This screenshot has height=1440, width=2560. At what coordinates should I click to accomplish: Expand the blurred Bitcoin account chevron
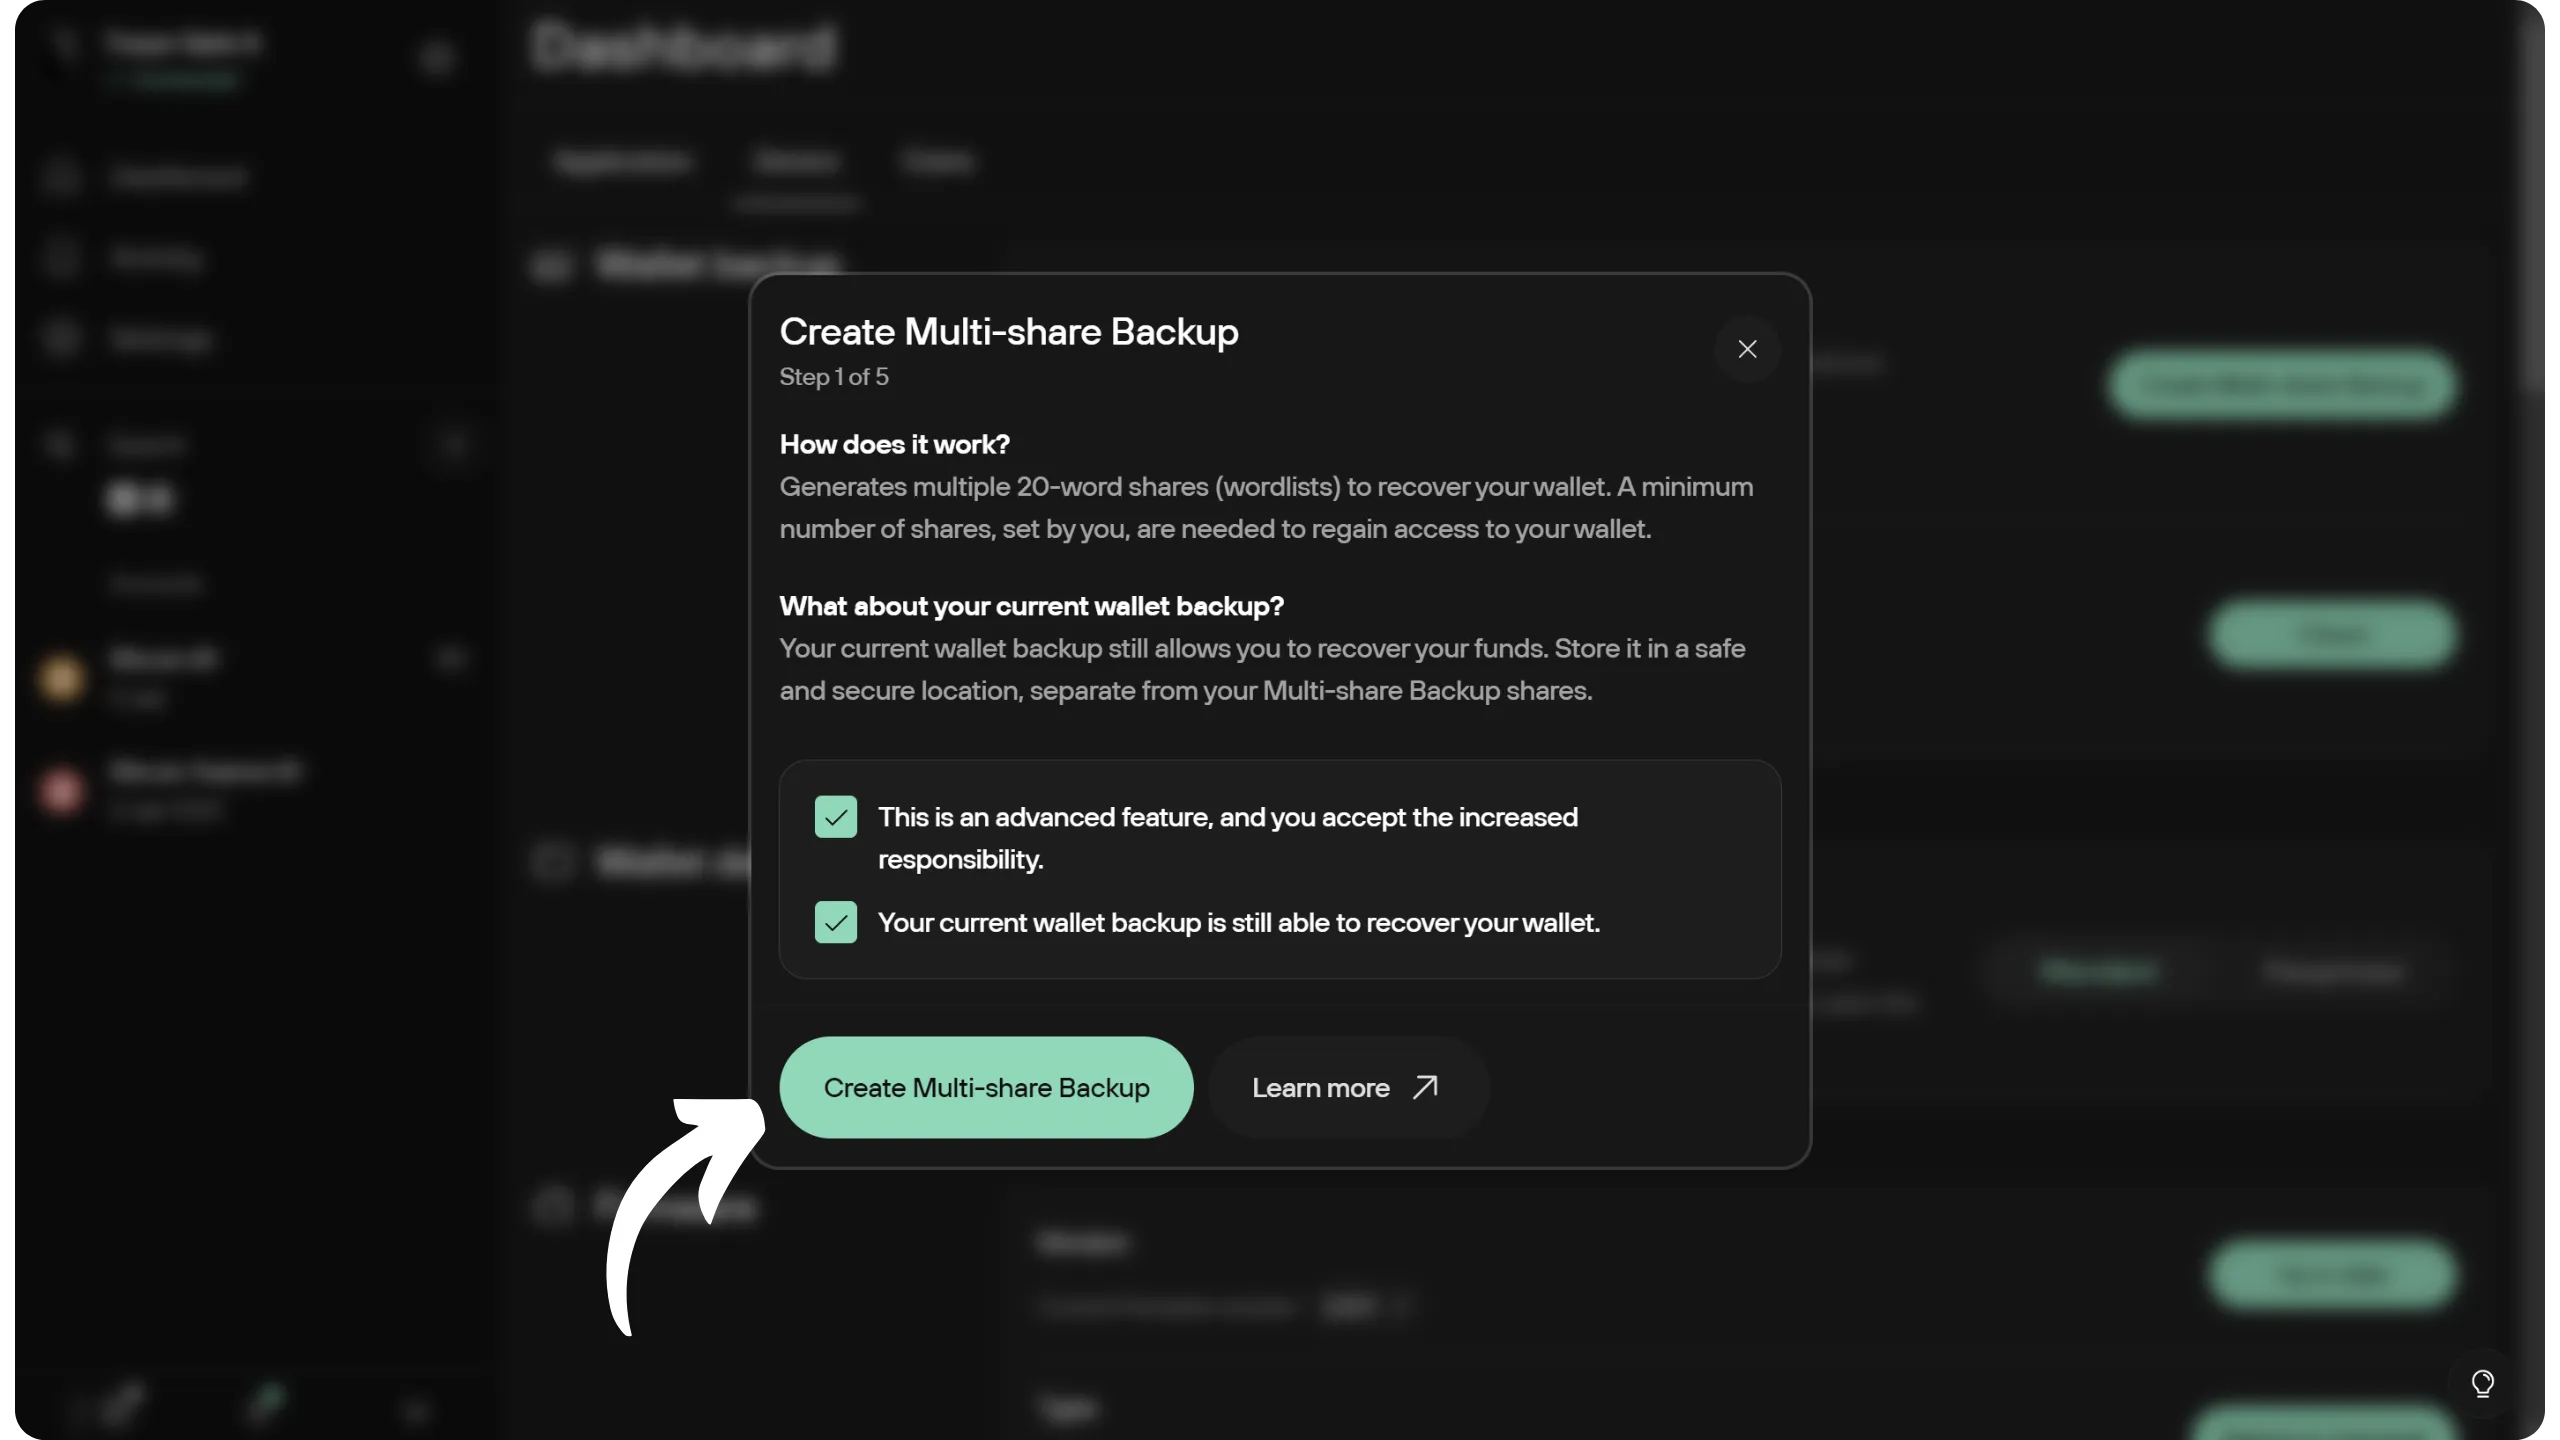[x=451, y=658]
